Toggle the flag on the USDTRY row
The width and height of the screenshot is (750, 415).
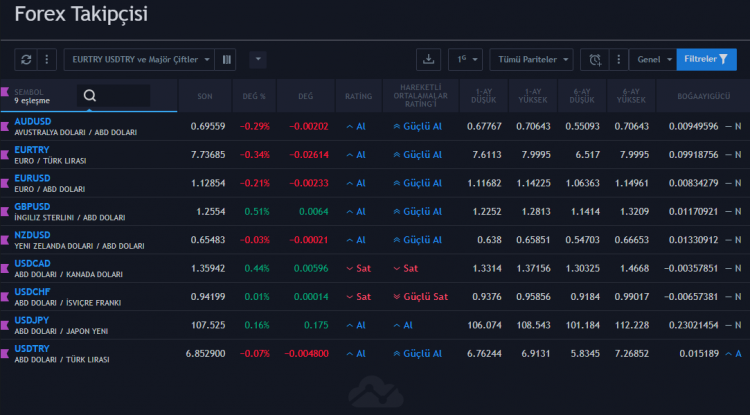pos(5,354)
